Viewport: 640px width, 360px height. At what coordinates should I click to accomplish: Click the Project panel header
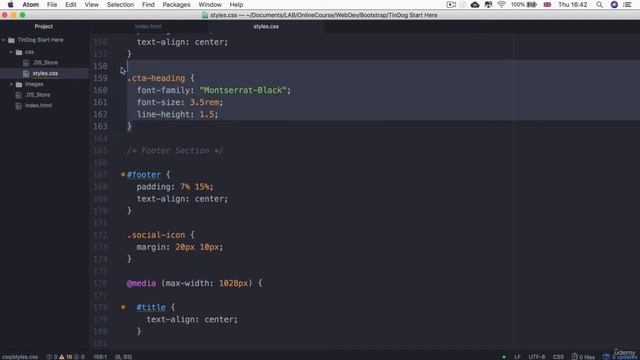[44, 27]
